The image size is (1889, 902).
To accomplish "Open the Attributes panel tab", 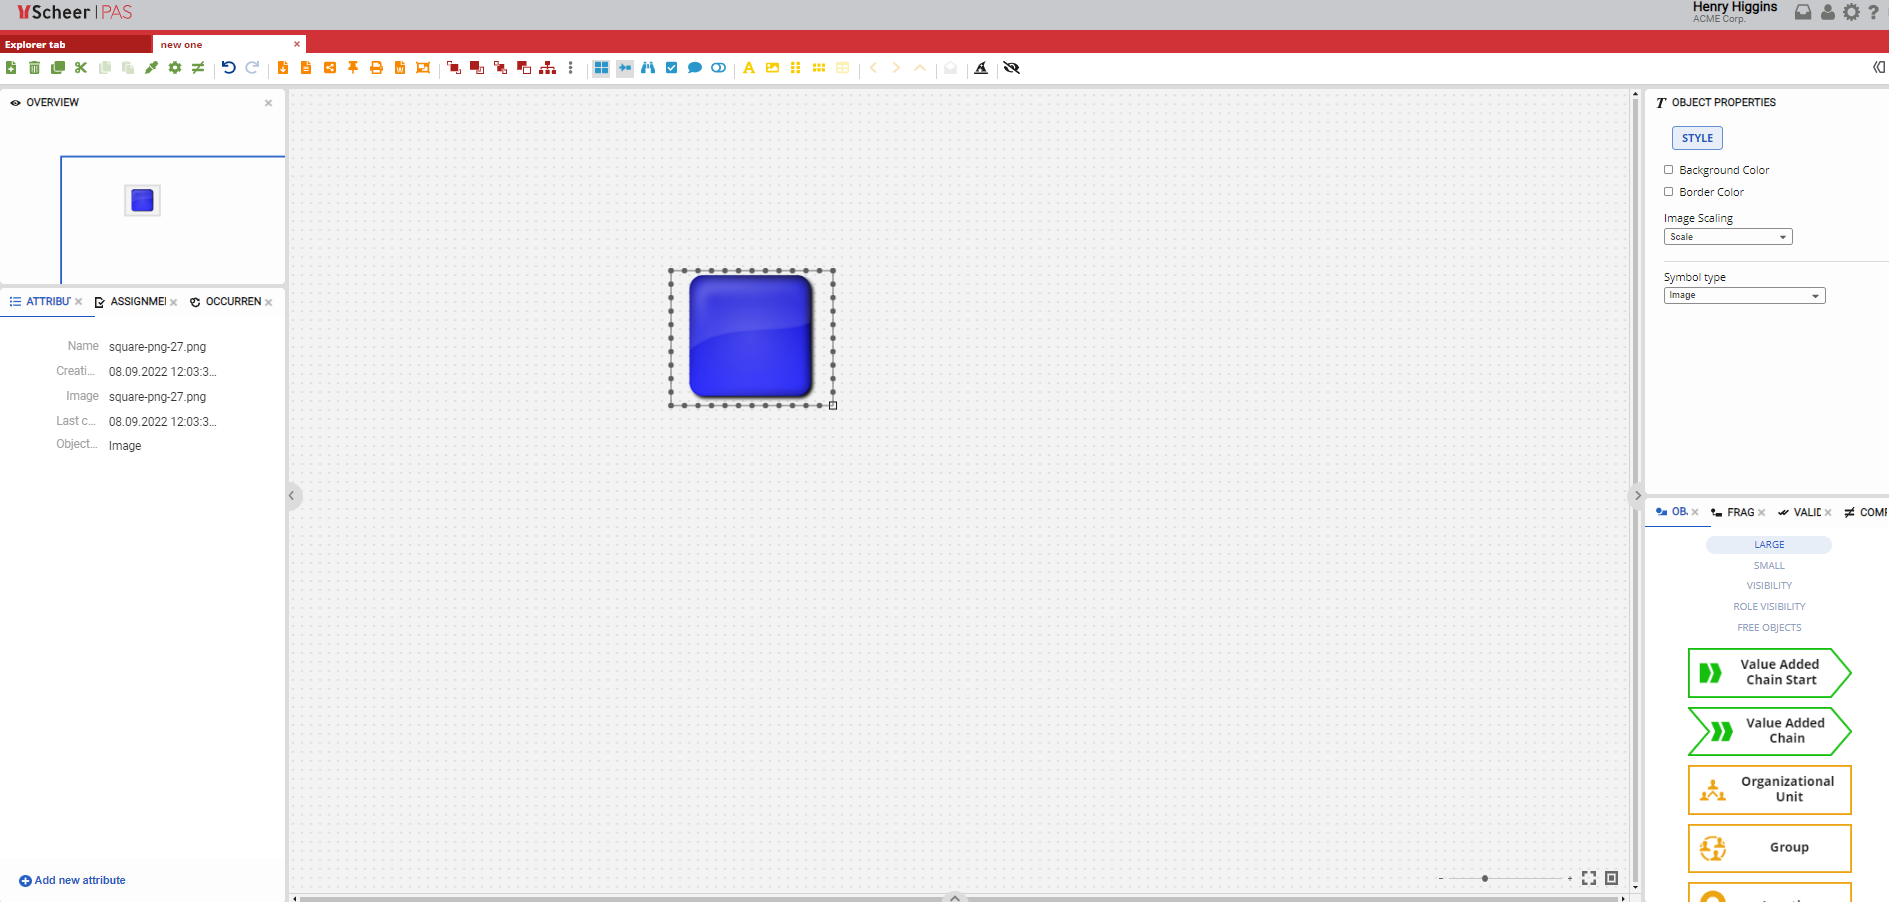I will click(46, 302).
